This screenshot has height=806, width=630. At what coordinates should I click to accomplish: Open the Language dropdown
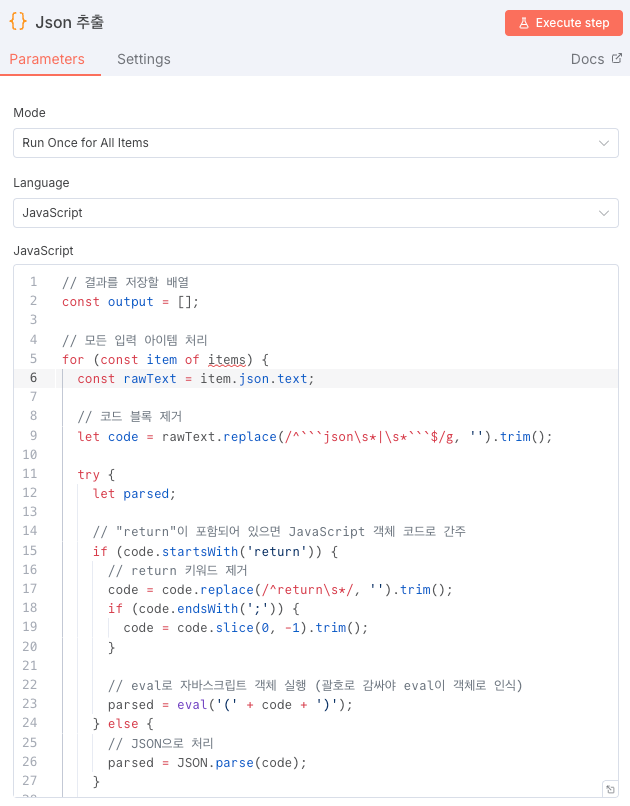click(316, 213)
